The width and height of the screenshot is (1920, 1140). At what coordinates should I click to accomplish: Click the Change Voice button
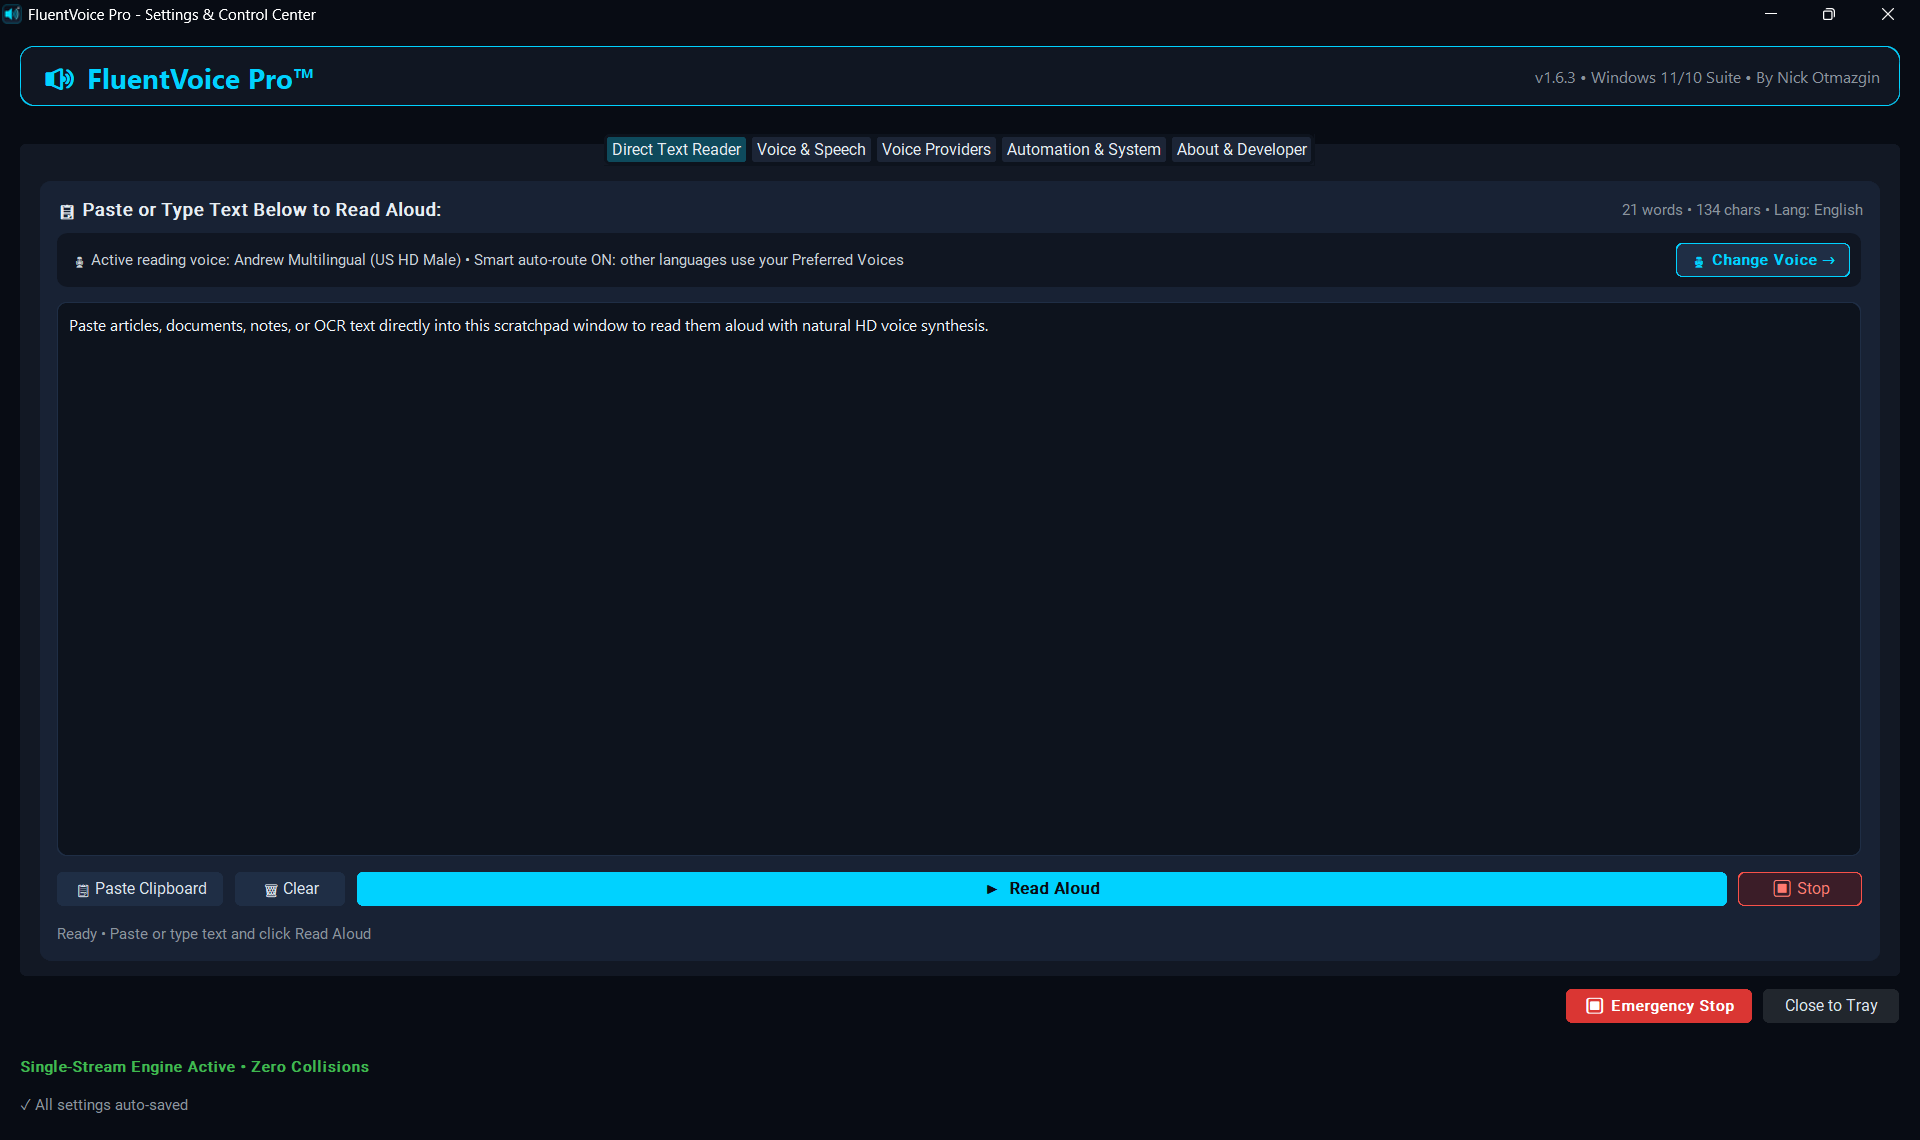(1762, 260)
